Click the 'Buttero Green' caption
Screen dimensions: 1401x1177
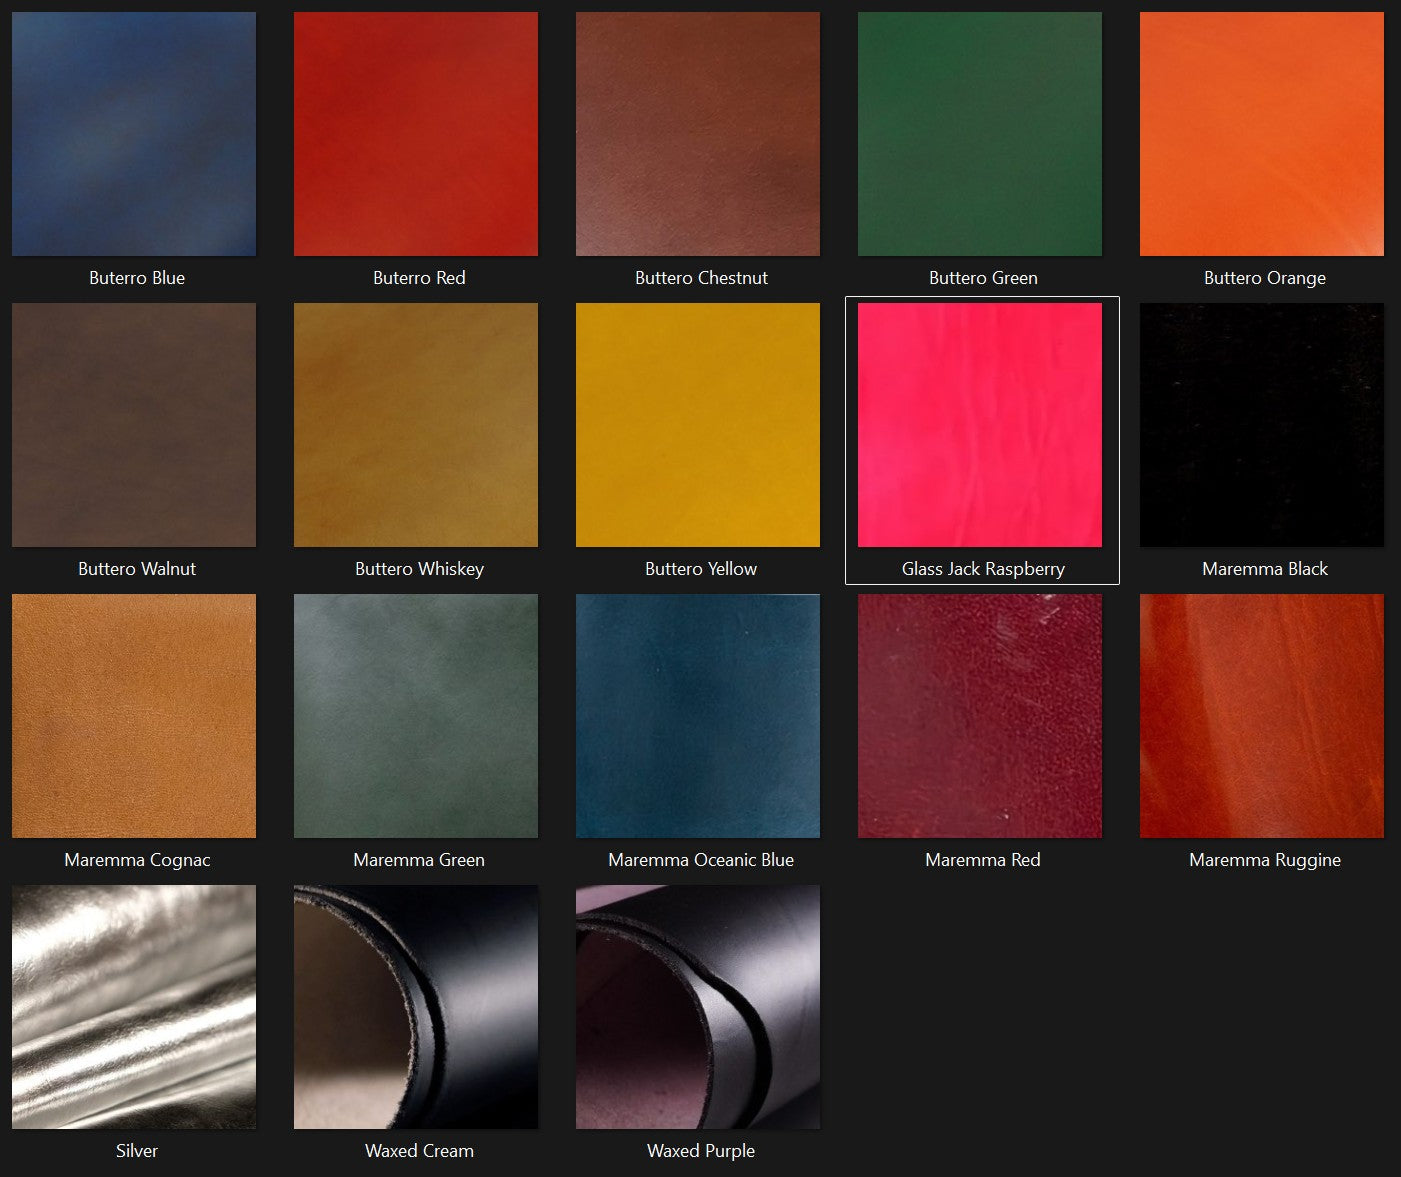983,278
